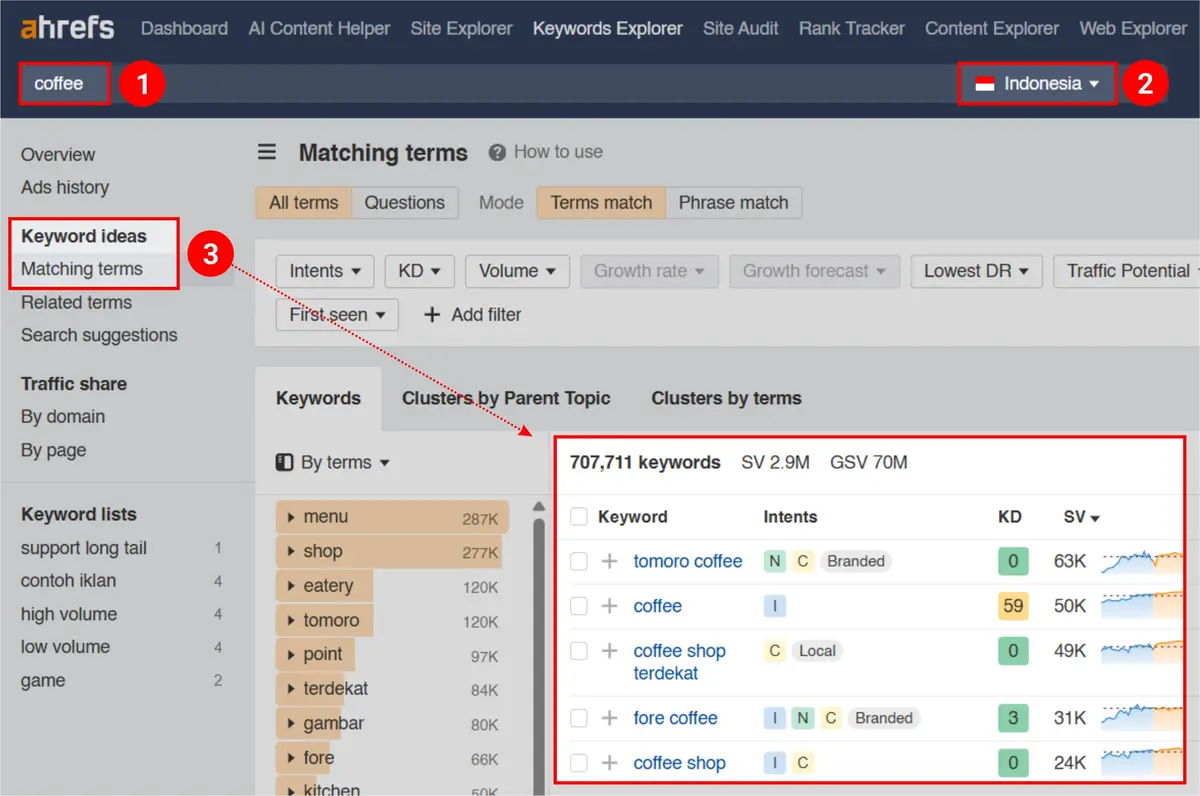Image resolution: width=1200 pixels, height=796 pixels.
Task: Open Search suggestions in sidebar
Action: click(99, 335)
